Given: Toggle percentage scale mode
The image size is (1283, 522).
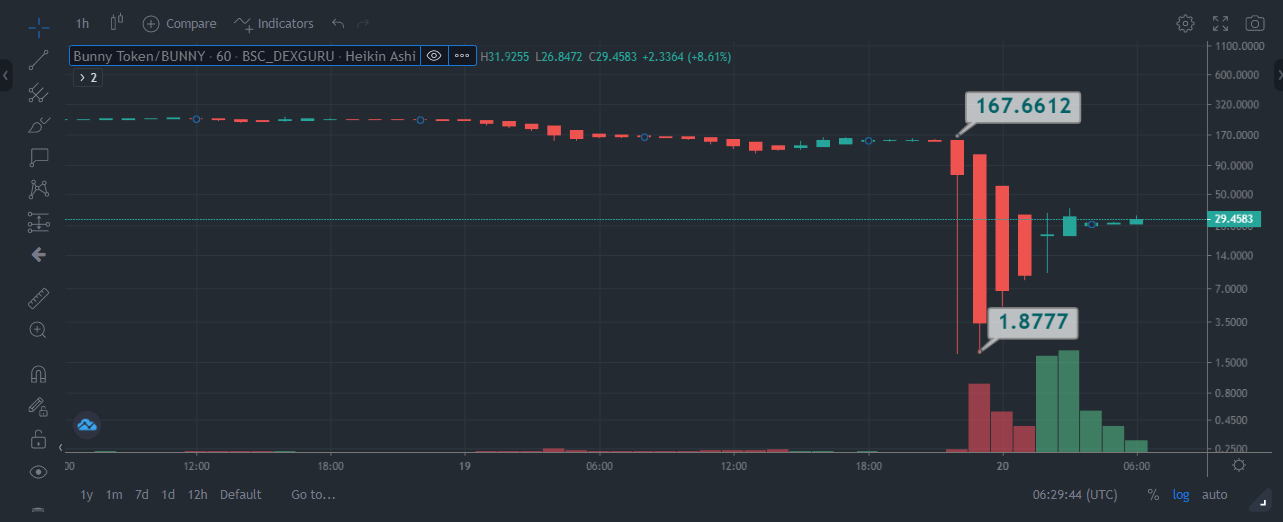Looking at the screenshot, I should coord(1153,494).
